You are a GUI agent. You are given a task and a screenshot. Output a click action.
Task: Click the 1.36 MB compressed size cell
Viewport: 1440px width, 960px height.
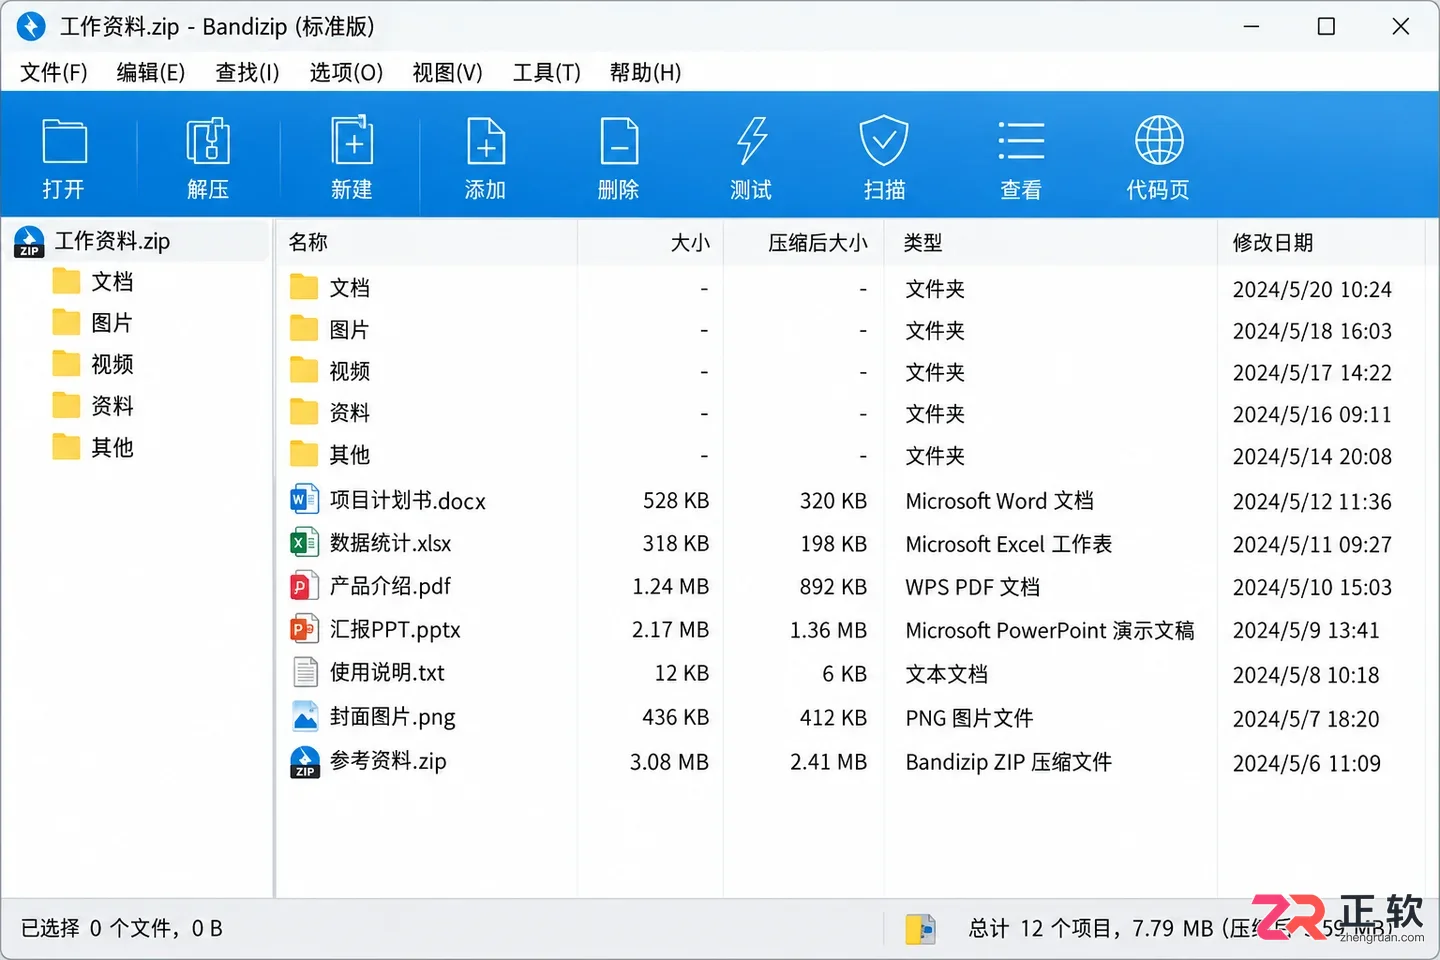(x=828, y=630)
